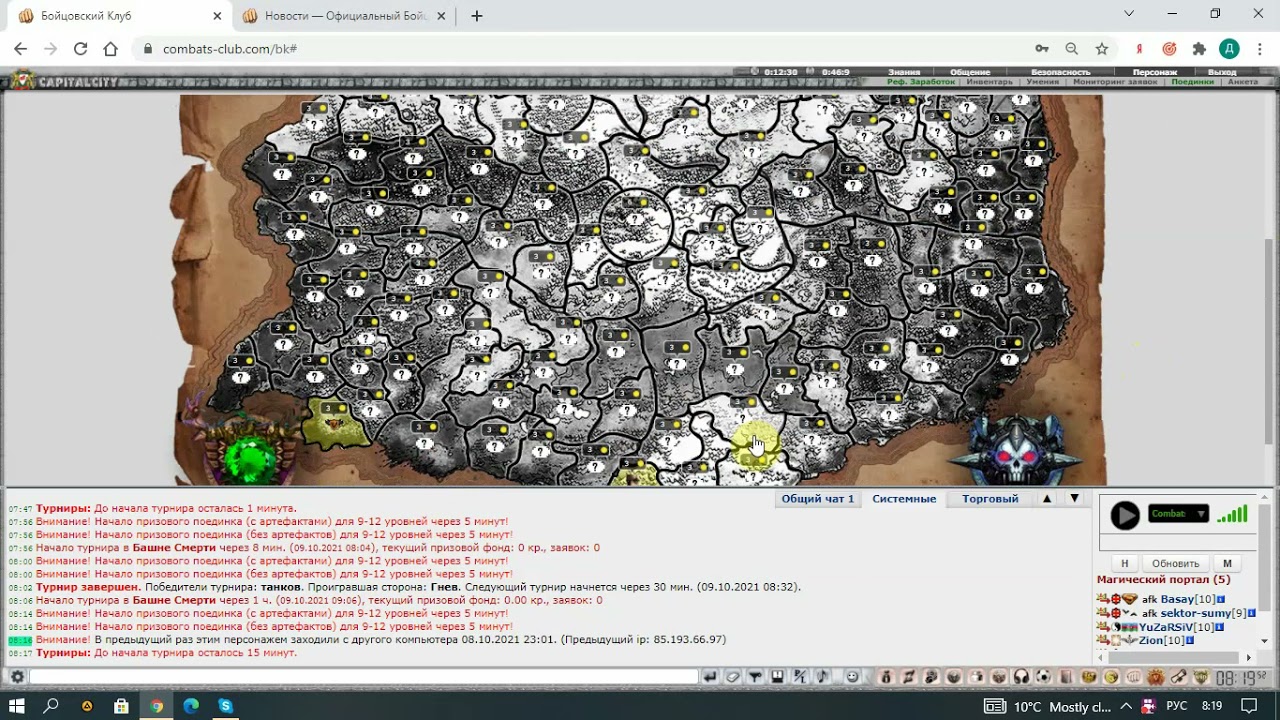Open the Windows Start menu
The width and height of the screenshot is (1280, 720).
[x=16, y=706]
